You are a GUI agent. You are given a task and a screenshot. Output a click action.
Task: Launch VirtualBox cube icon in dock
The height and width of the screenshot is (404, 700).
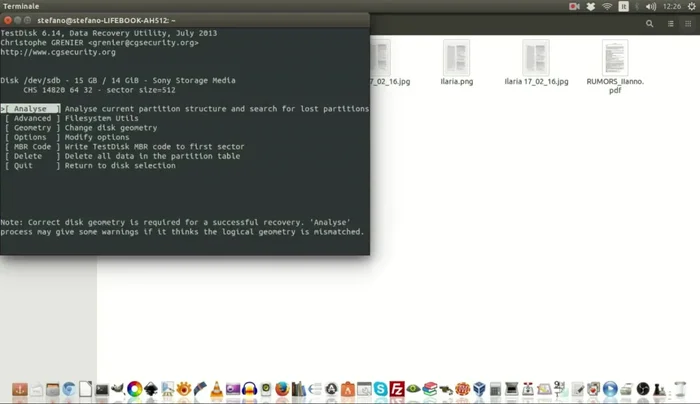(x=479, y=389)
